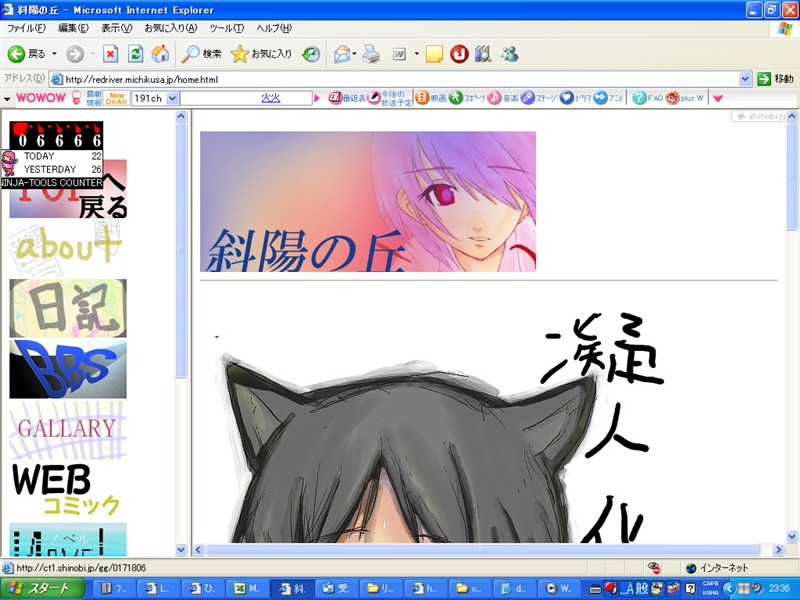800x600 pixels.
Task: Open the Messenger people icon
Action: click(x=509, y=54)
